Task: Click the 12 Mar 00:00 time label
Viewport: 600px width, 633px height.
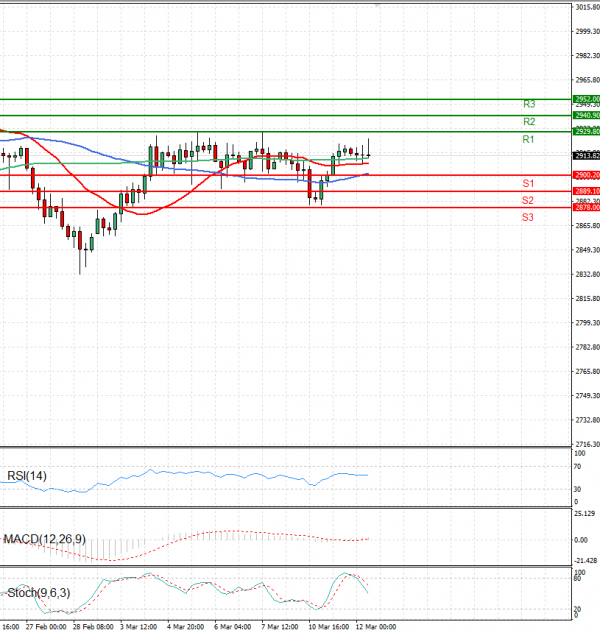Action: click(x=376, y=627)
